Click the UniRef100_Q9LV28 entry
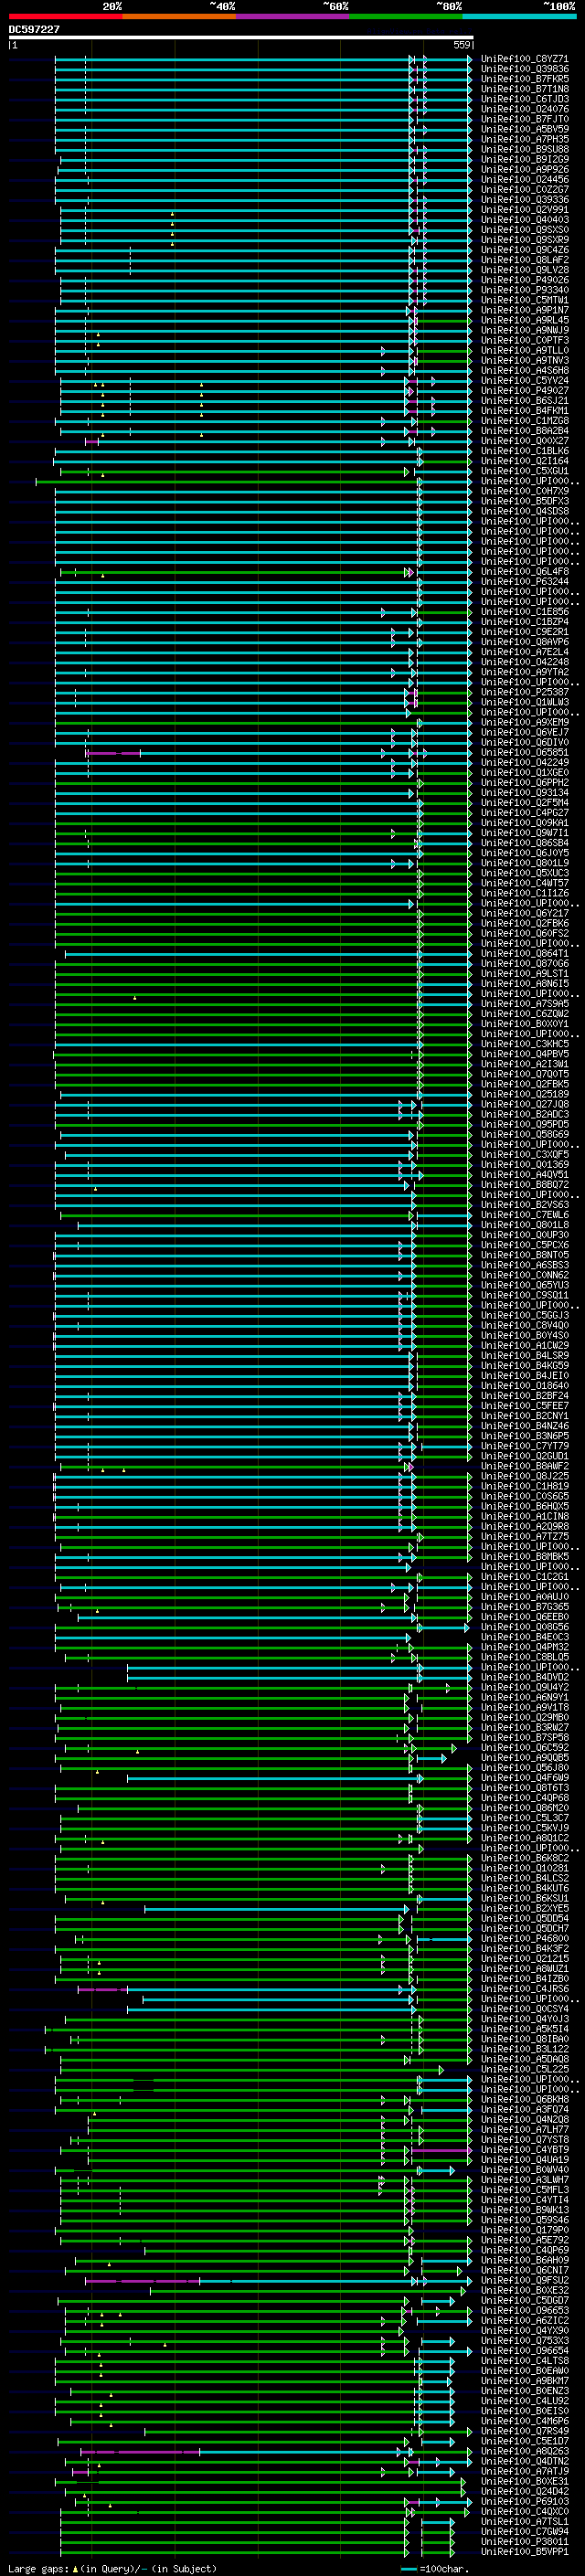The width and height of the screenshot is (585, 2576). click(x=525, y=270)
